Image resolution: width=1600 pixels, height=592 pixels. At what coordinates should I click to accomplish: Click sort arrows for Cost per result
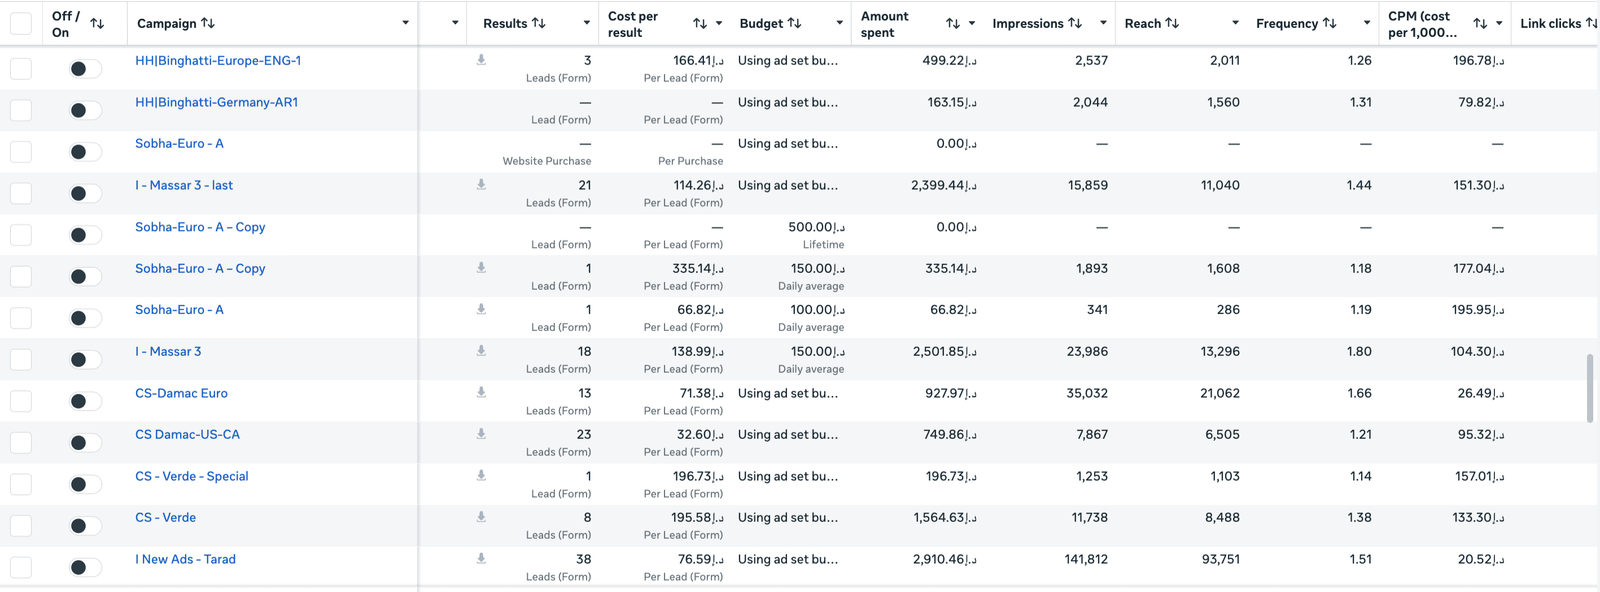coord(700,23)
